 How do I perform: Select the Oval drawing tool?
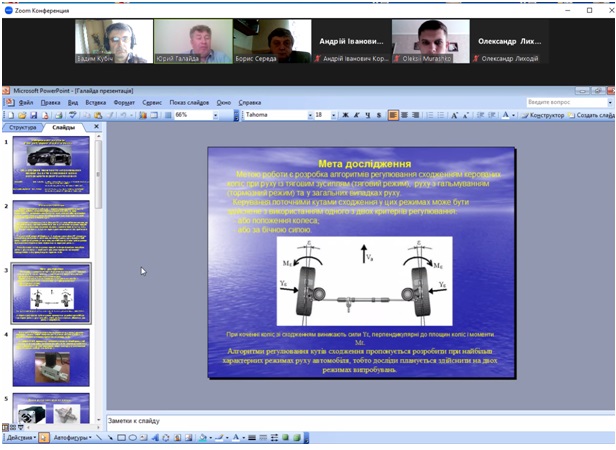[x=131, y=438]
